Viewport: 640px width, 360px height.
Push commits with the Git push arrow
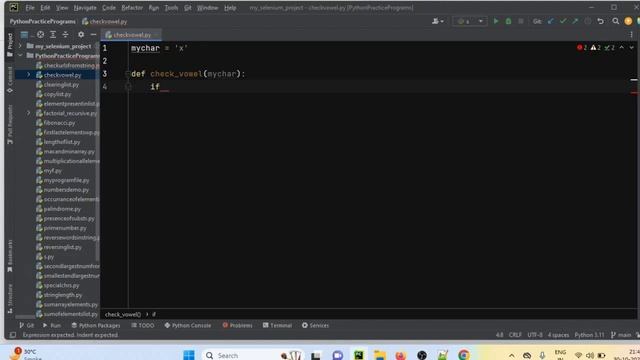pyautogui.click(x=575, y=21)
